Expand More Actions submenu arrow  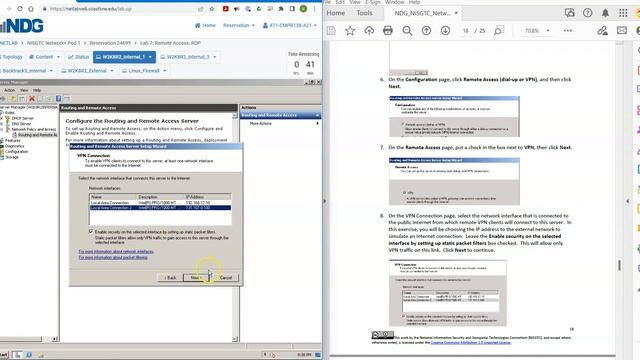[317, 123]
